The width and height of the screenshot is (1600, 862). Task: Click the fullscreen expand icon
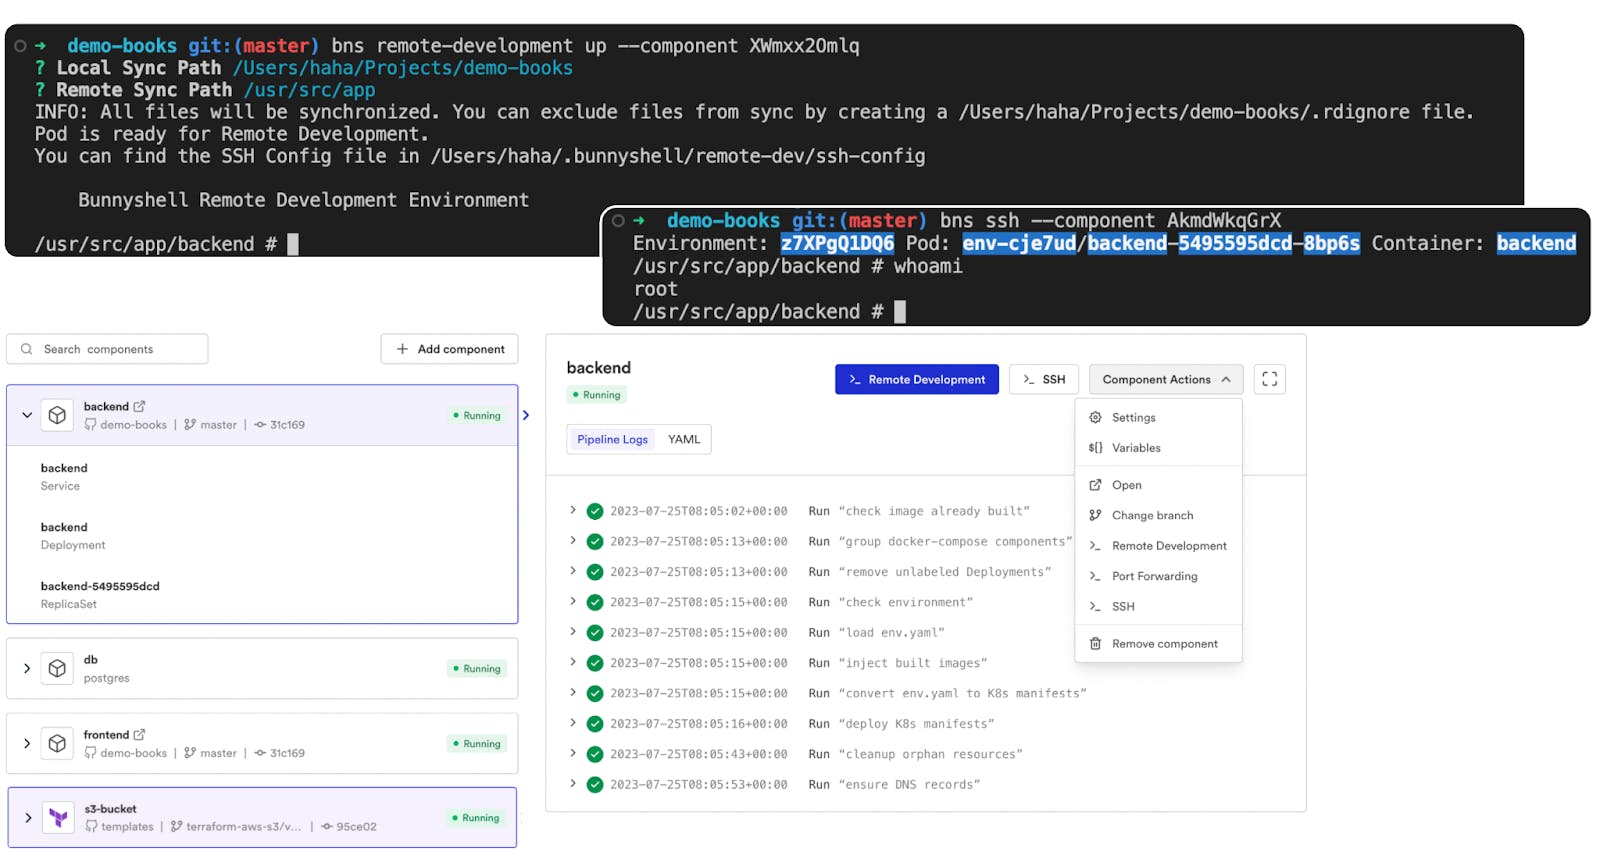click(1269, 379)
